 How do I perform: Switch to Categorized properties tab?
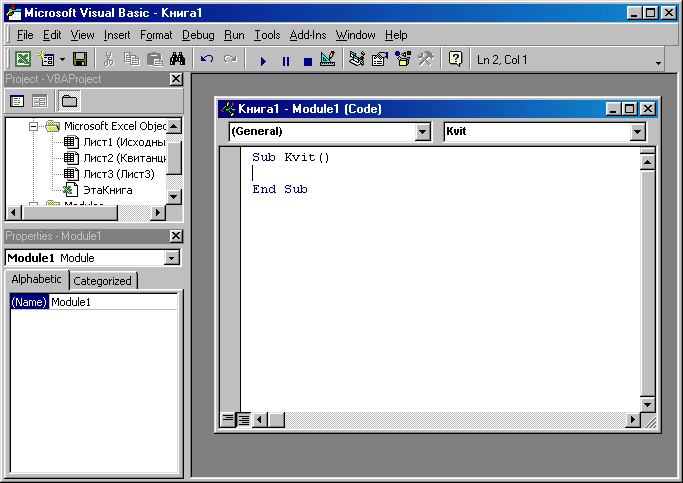click(102, 281)
